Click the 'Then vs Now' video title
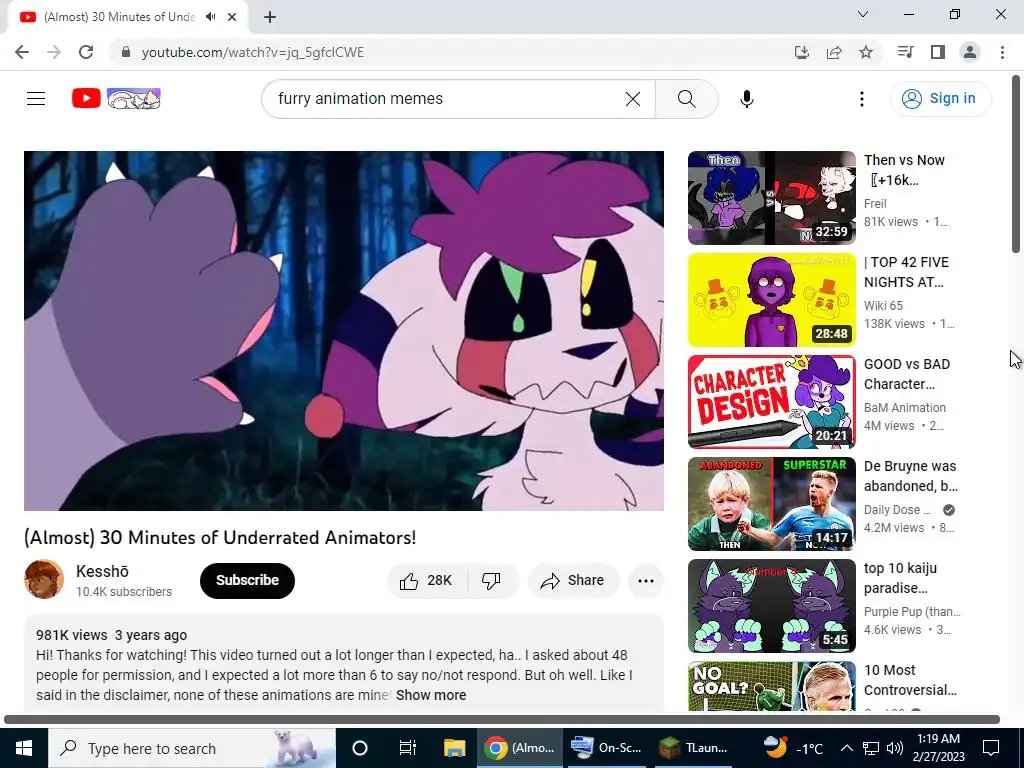 (904, 170)
